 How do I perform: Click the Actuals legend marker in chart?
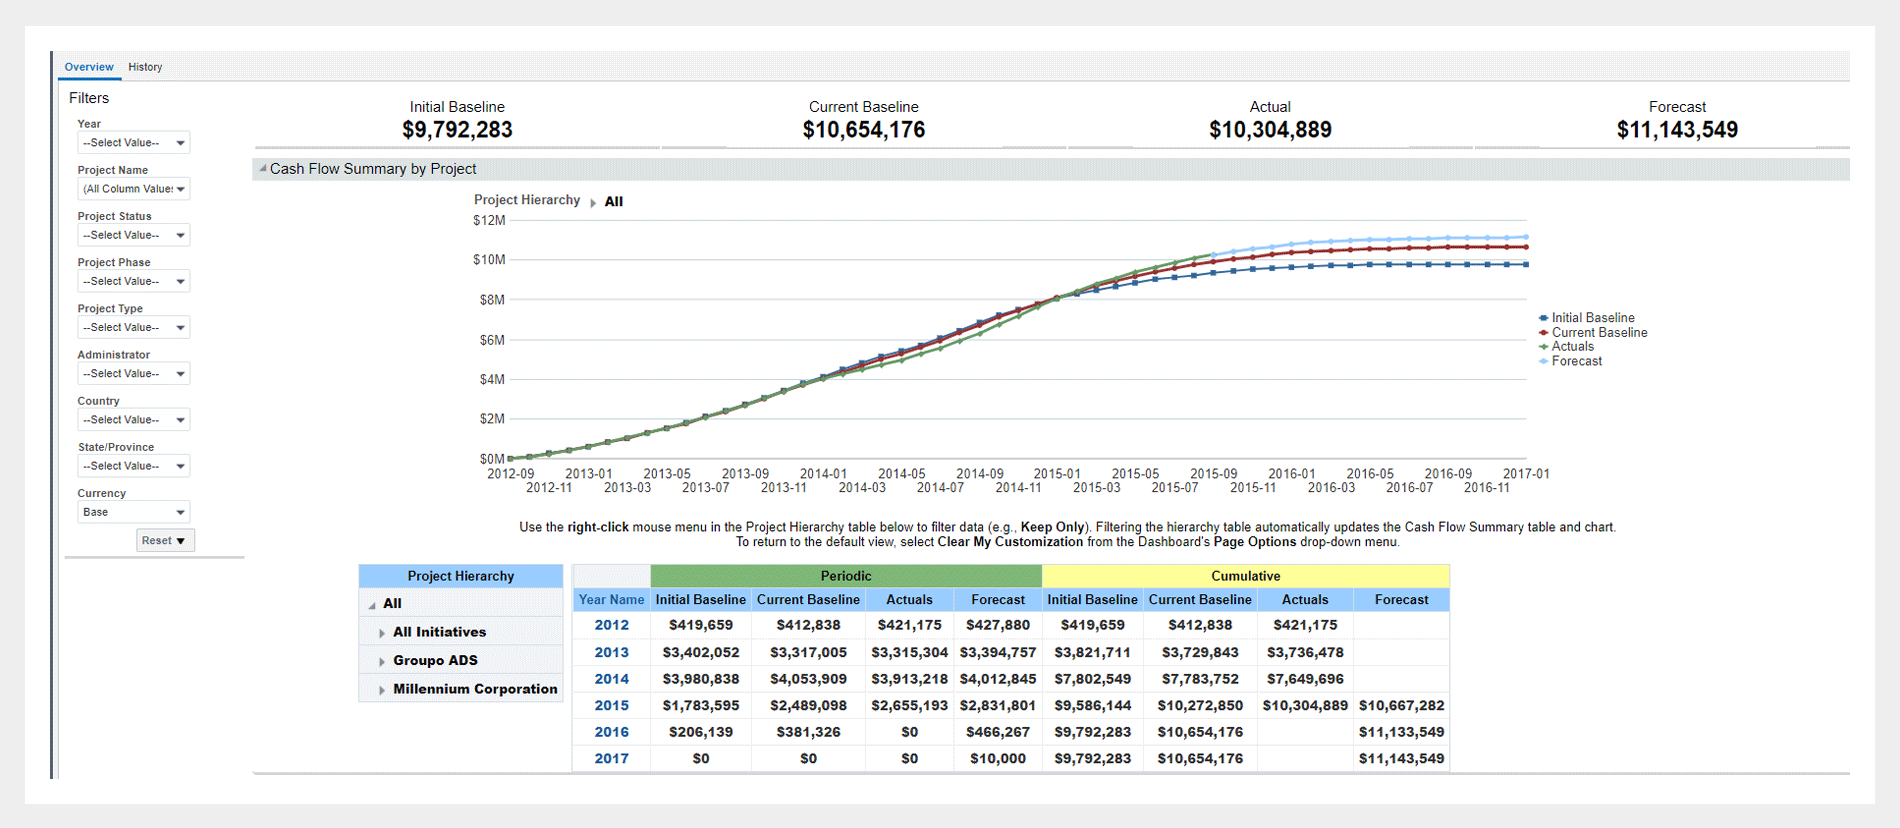click(1544, 347)
